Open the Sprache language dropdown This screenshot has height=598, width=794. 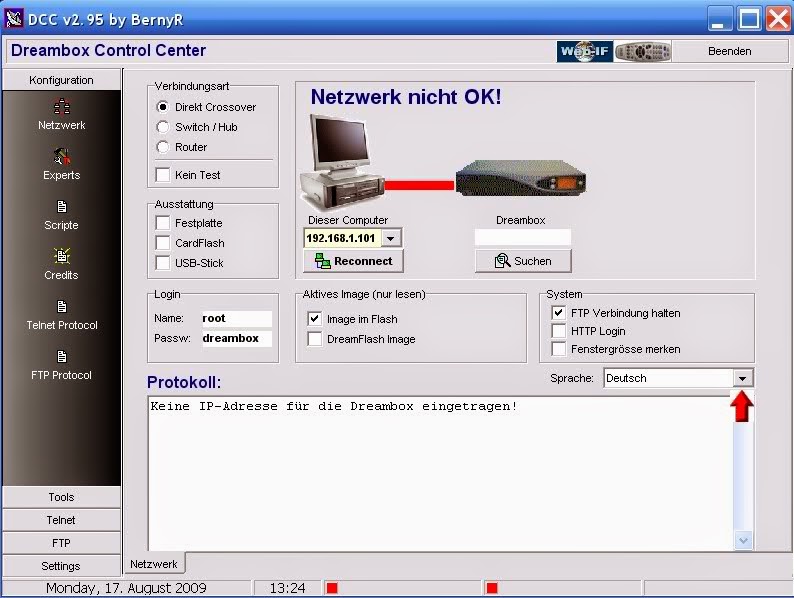(742, 378)
